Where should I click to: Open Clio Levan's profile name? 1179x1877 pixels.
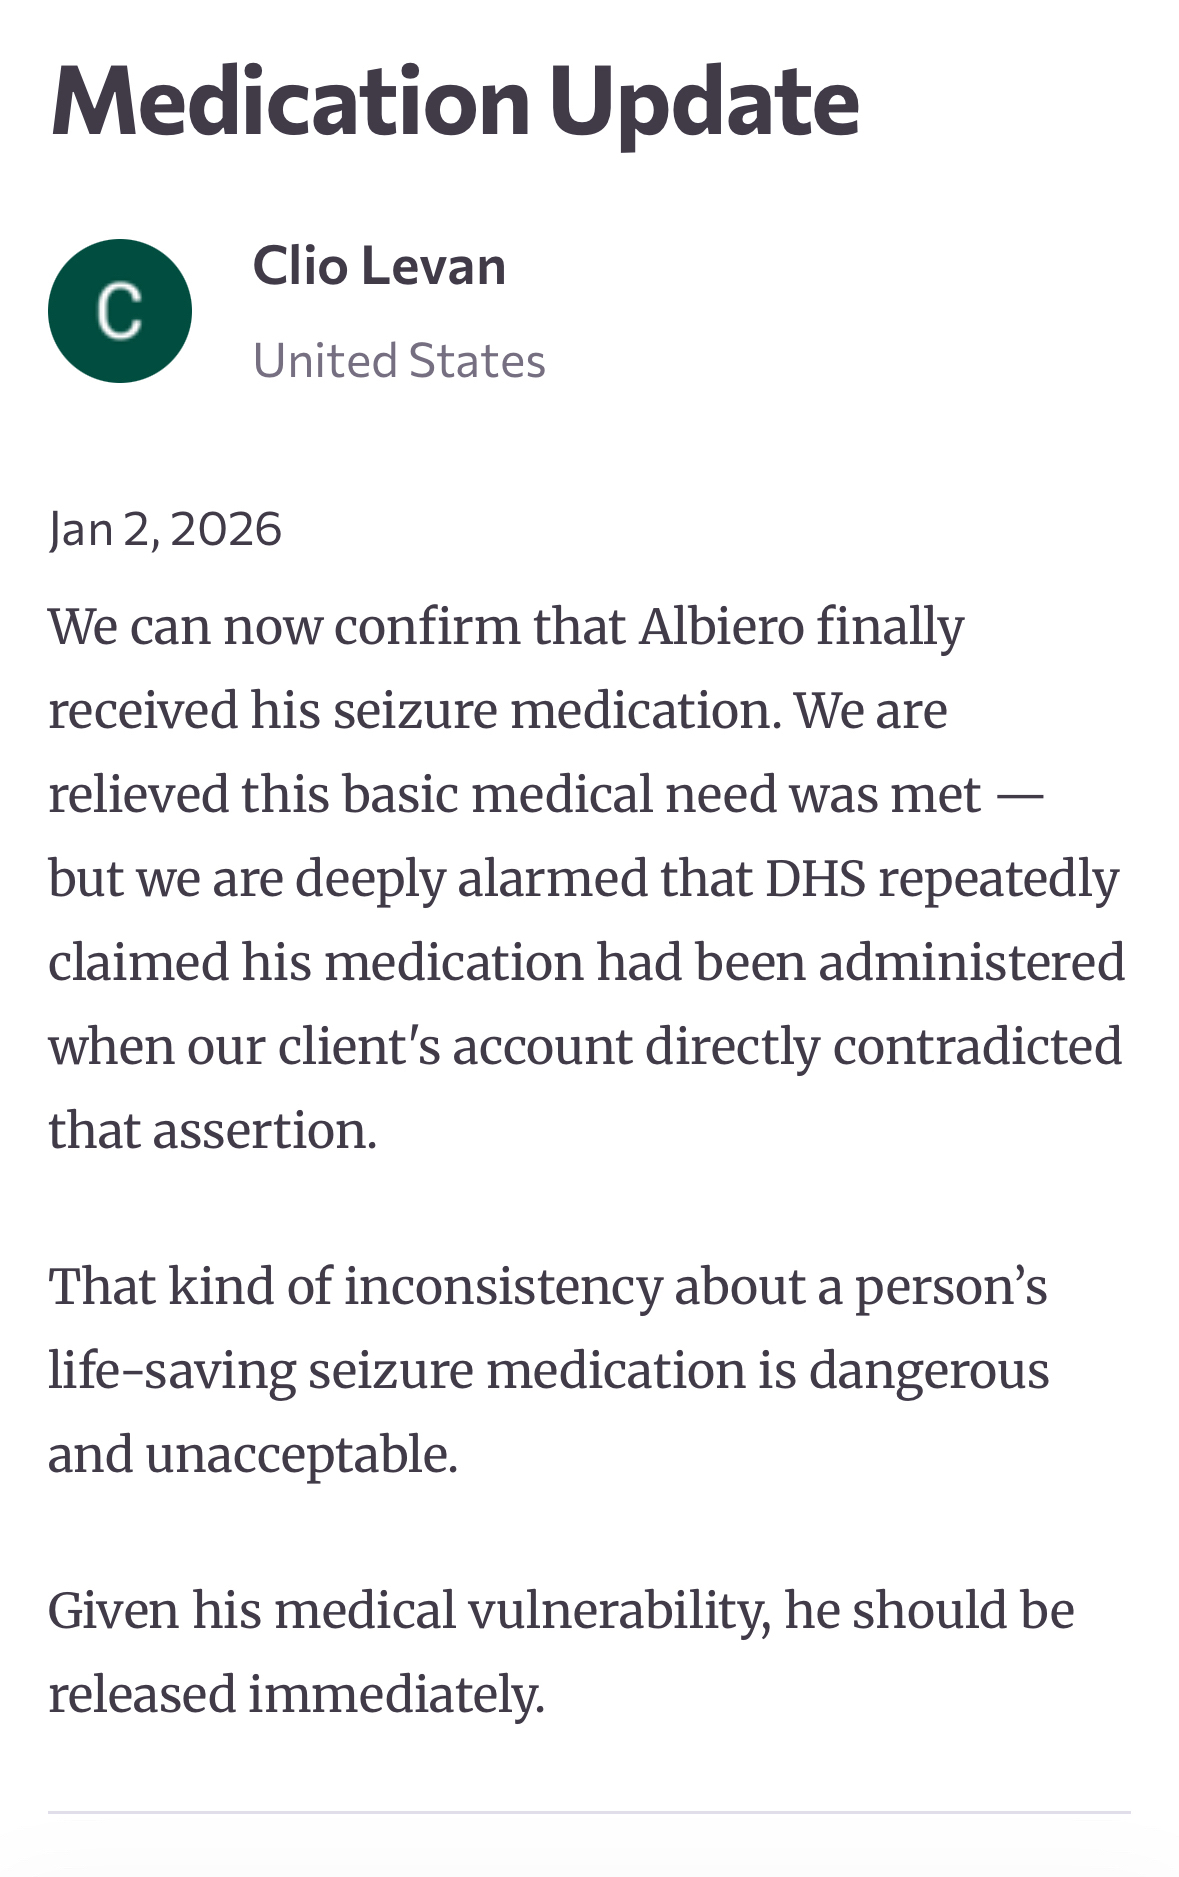(x=379, y=266)
